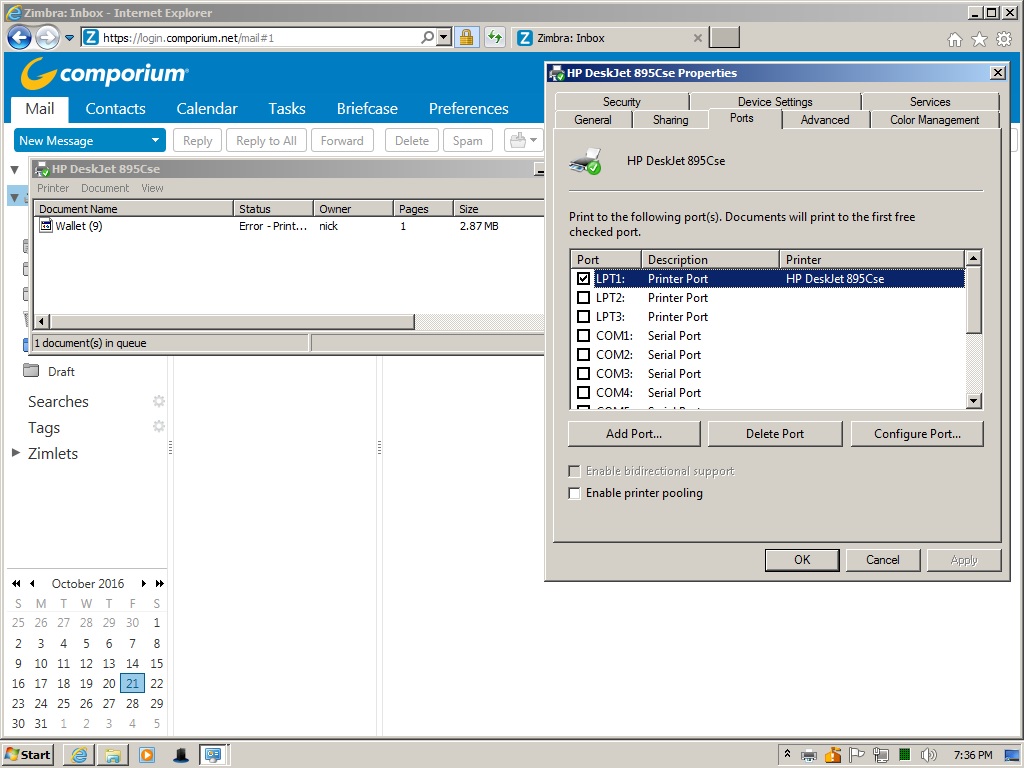Viewport: 1024px width, 768px height.
Task: Open the file explorer taskbar icon
Action: pos(113,755)
